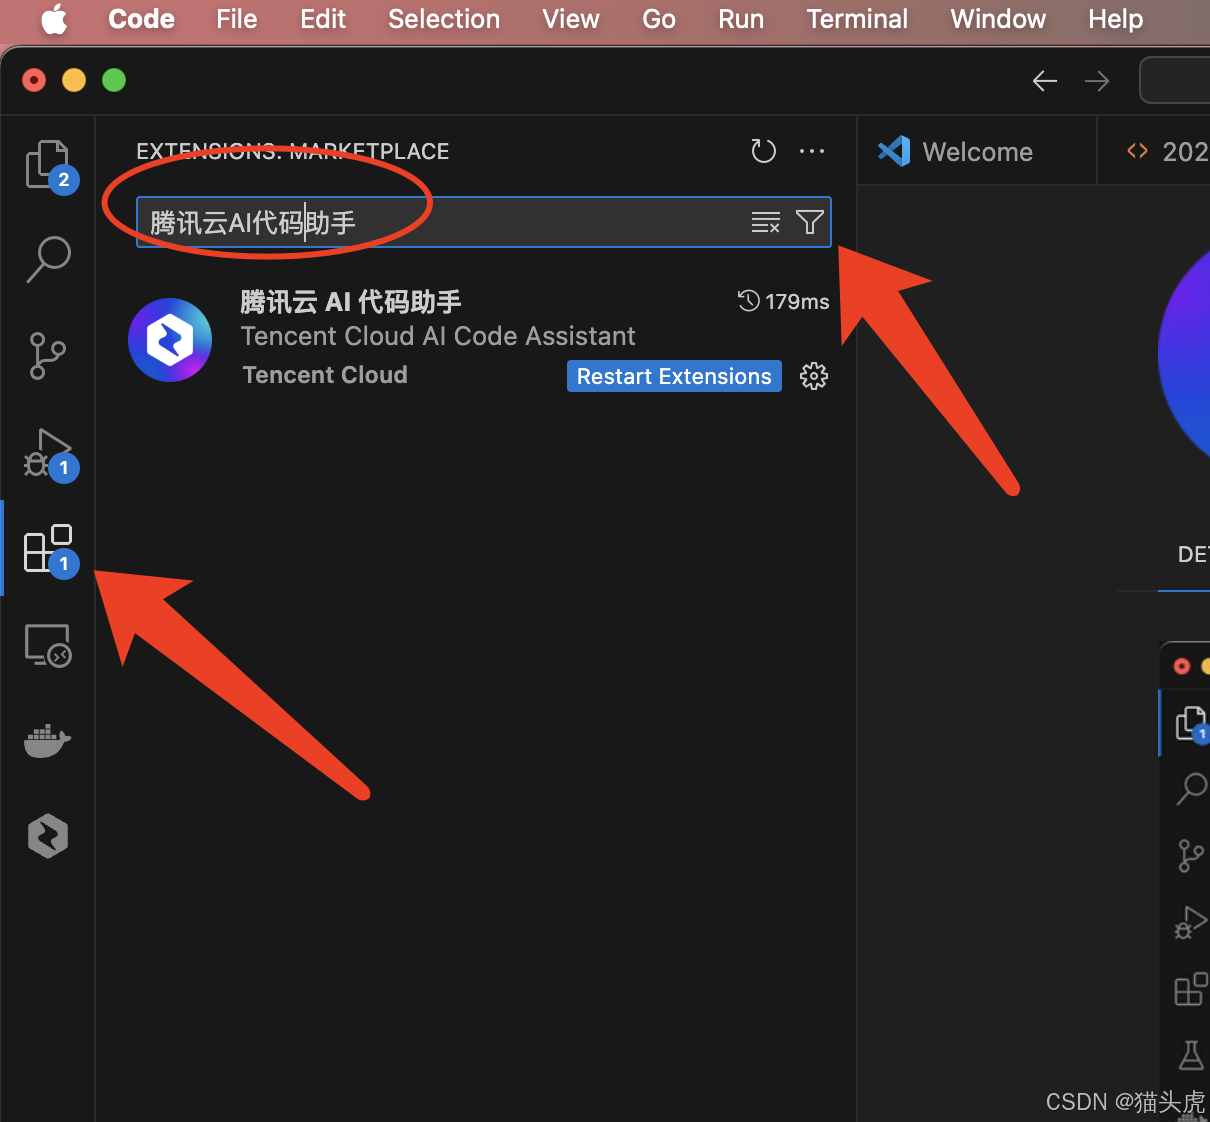Open the Explorer view in activity bar
The width and height of the screenshot is (1210, 1122).
tap(48, 165)
